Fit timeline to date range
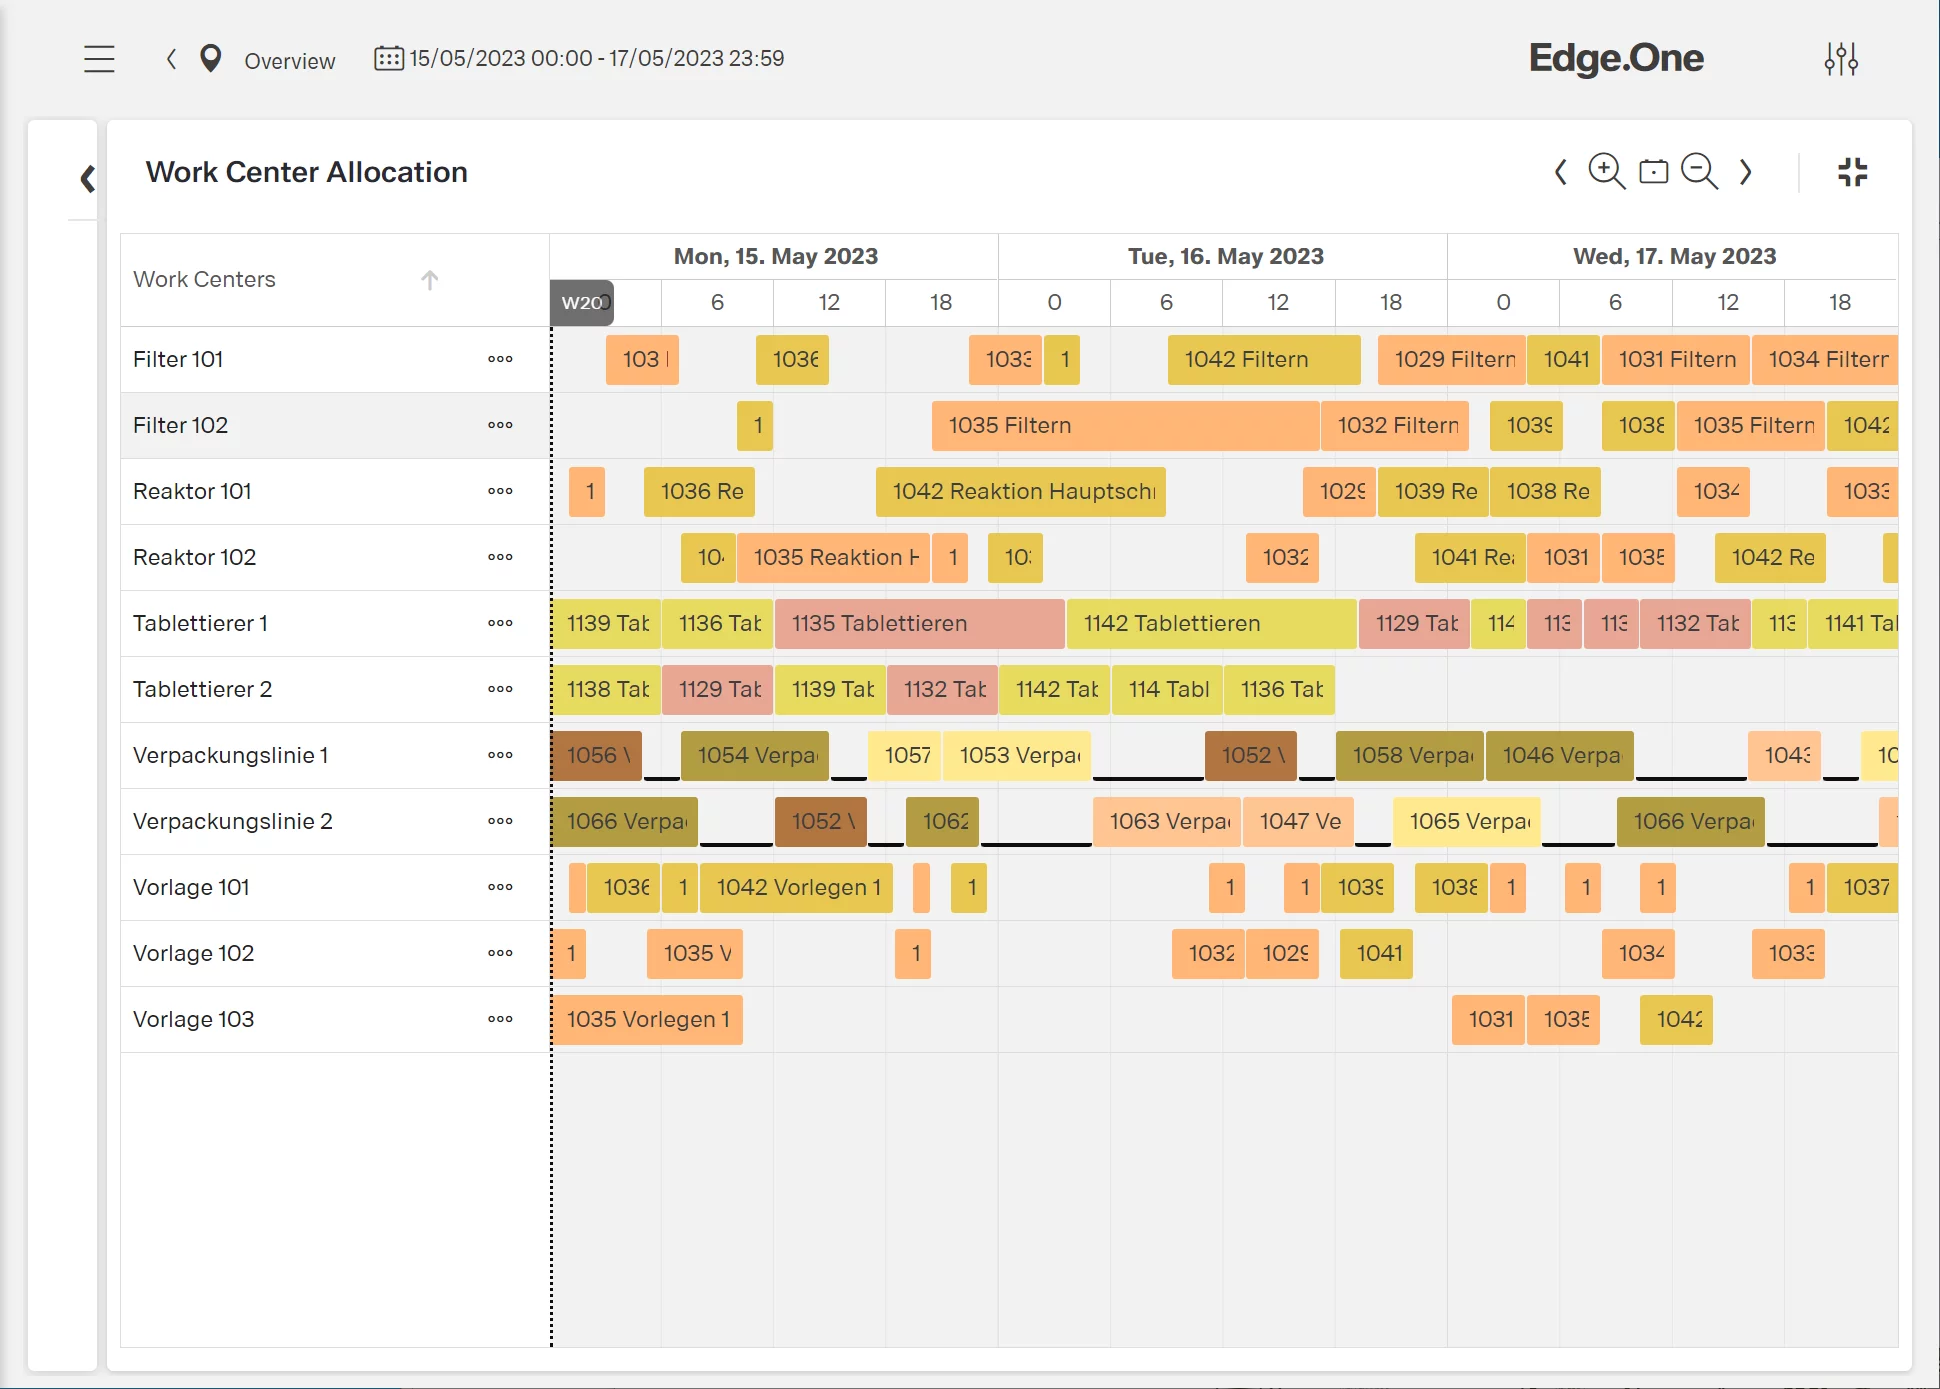This screenshot has height=1389, width=1940. click(1653, 171)
